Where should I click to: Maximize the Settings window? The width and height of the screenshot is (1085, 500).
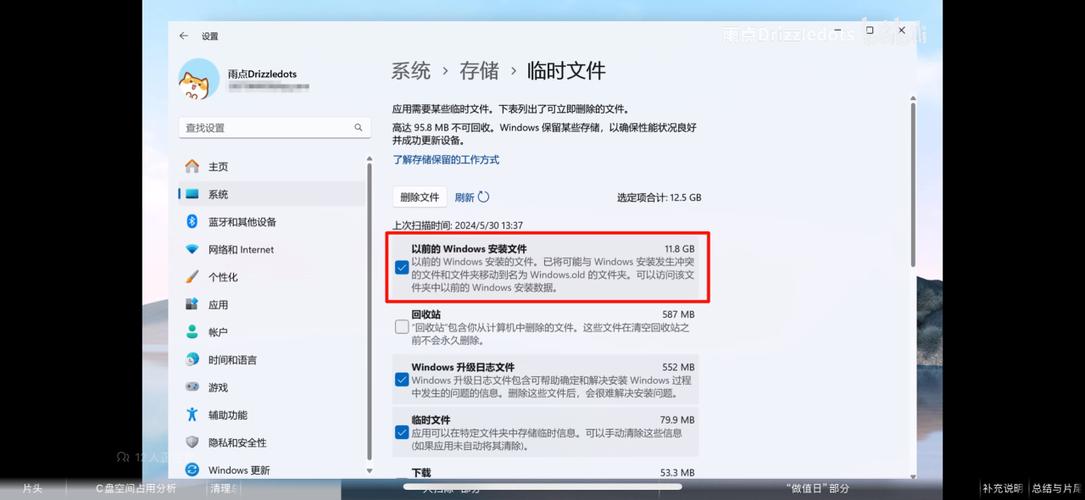(x=870, y=30)
